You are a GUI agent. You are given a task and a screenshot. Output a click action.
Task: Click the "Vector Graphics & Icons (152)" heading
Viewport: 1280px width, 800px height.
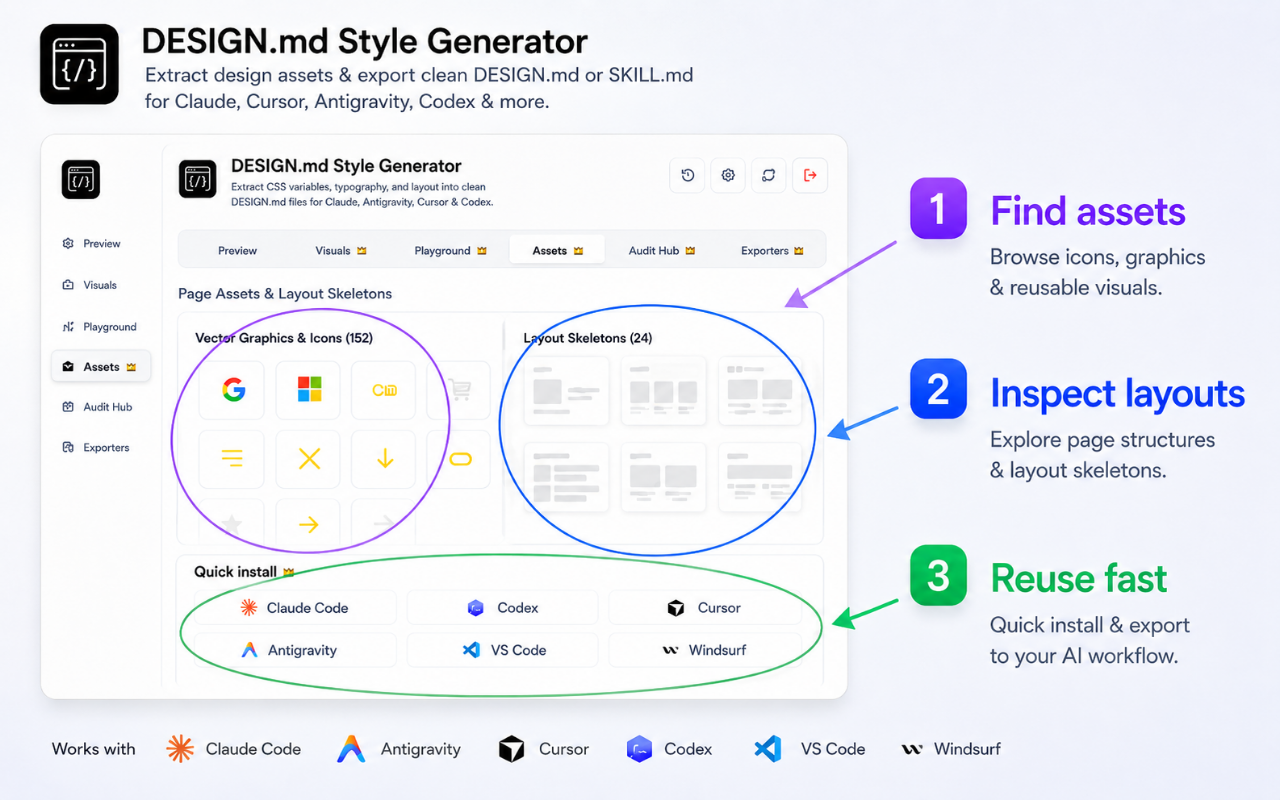[284, 338]
